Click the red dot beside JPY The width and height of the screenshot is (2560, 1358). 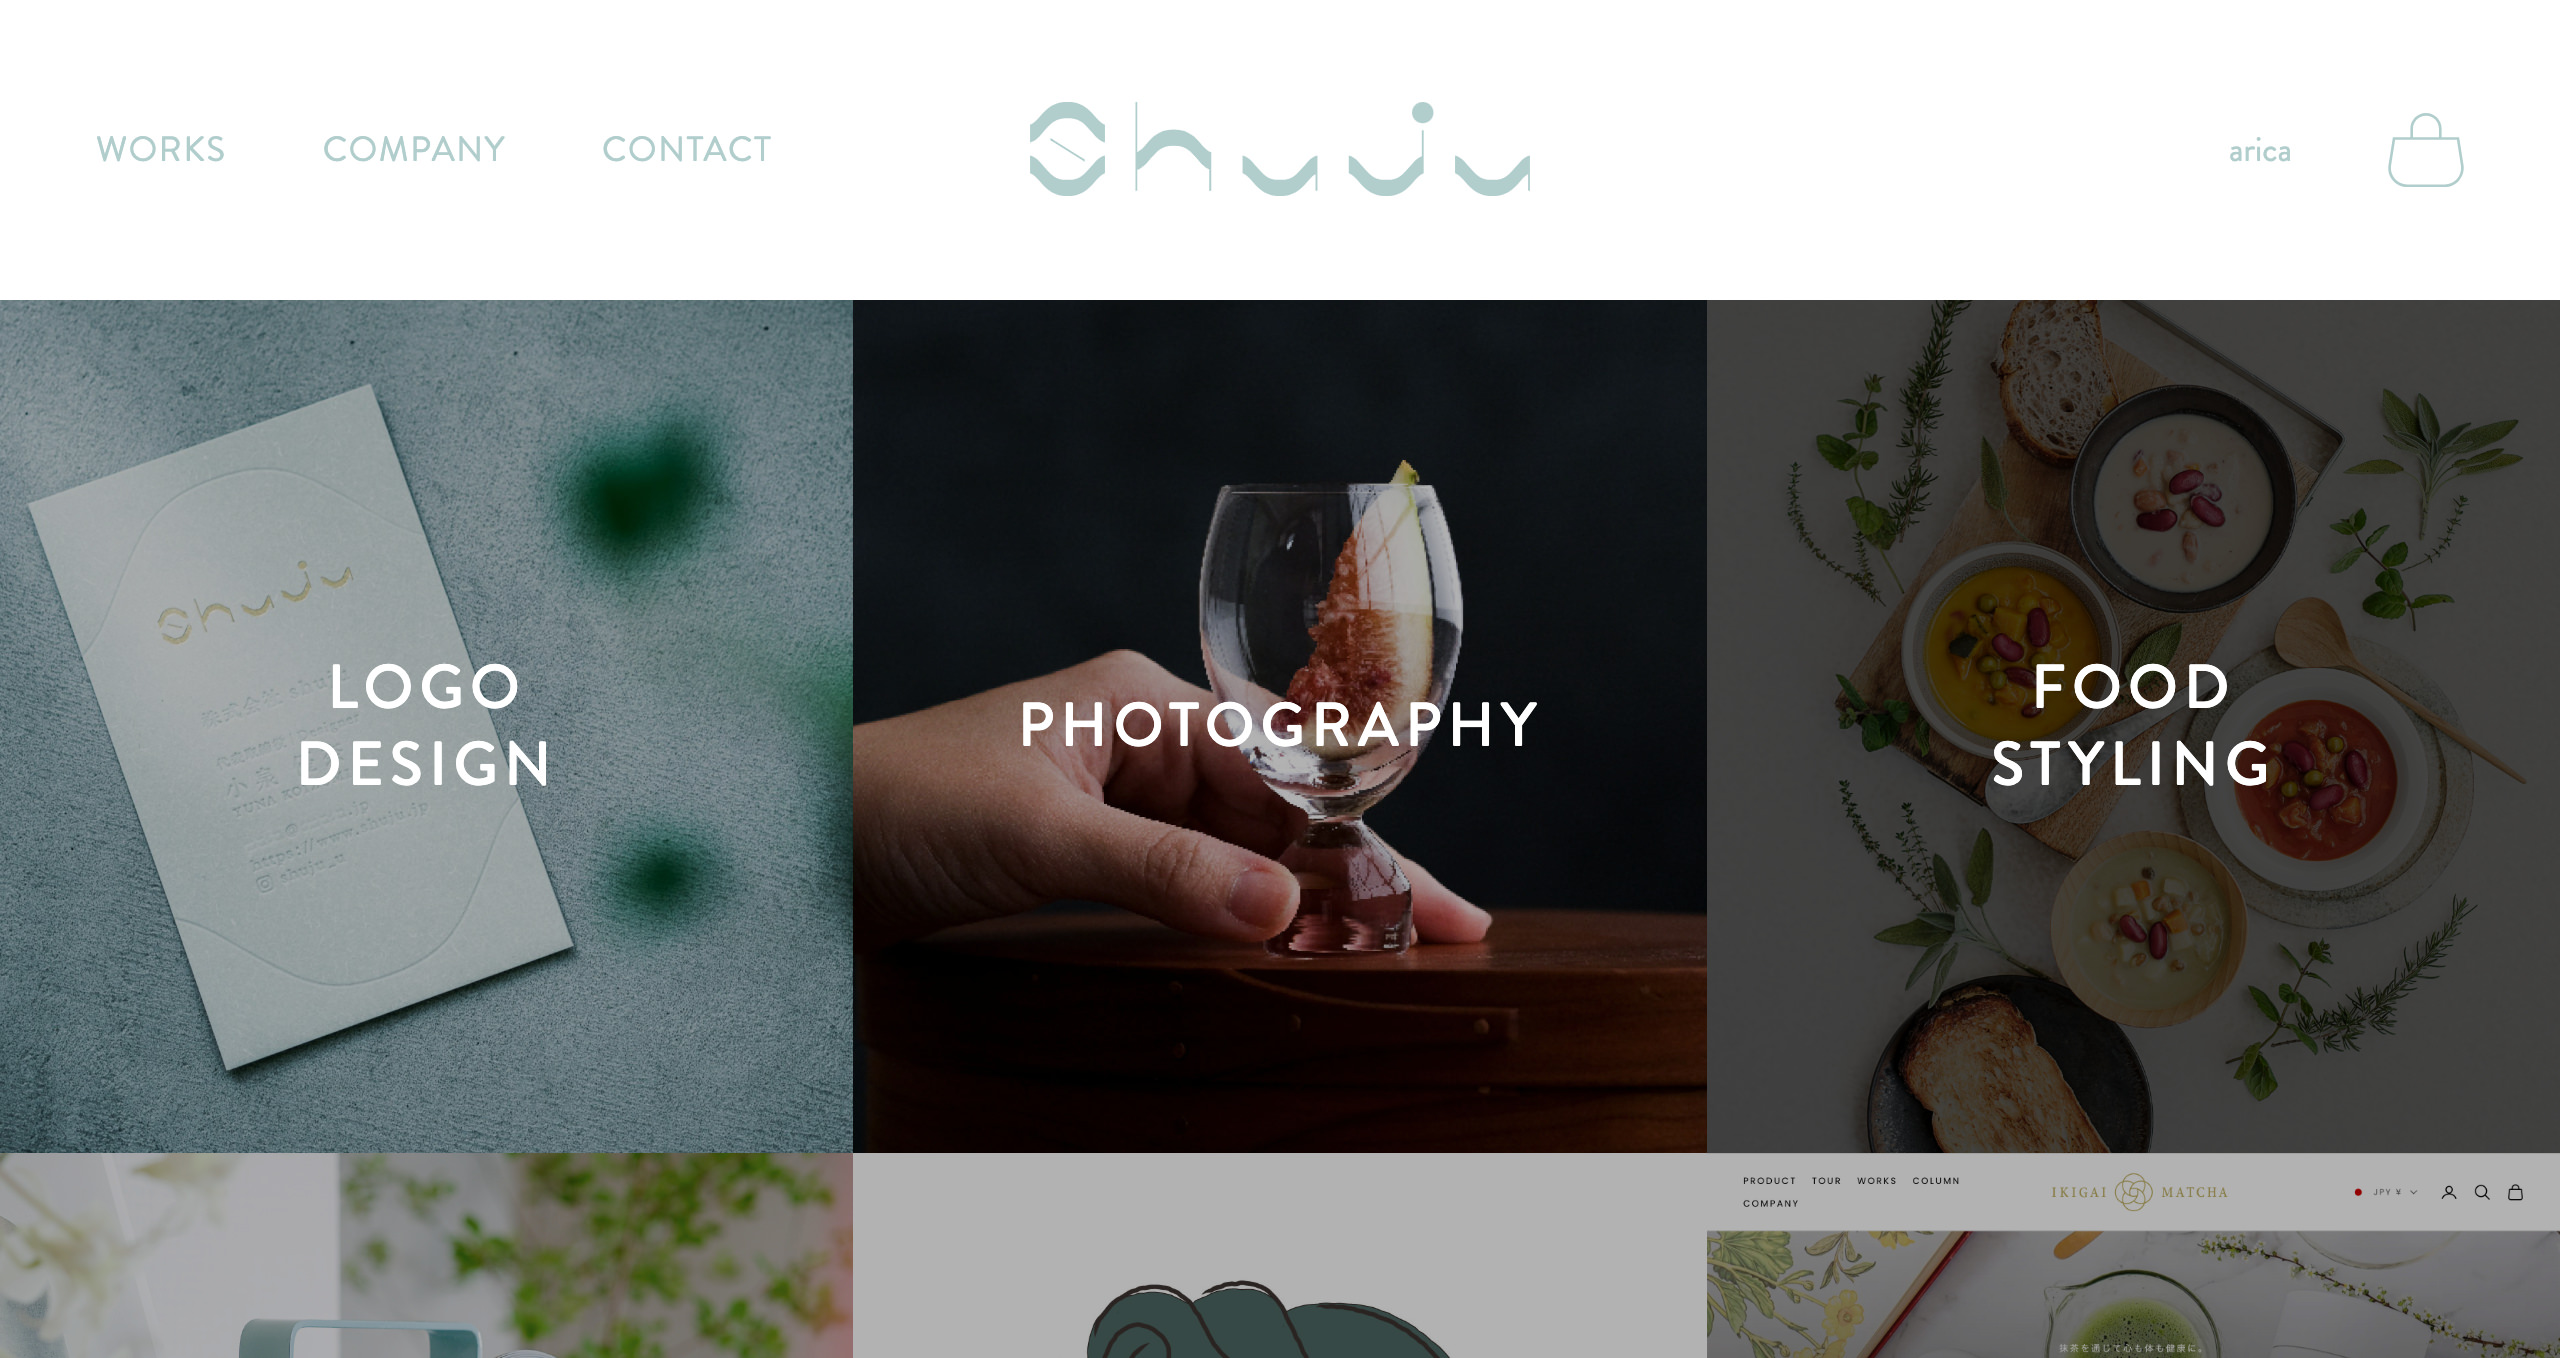[x=2358, y=1192]
